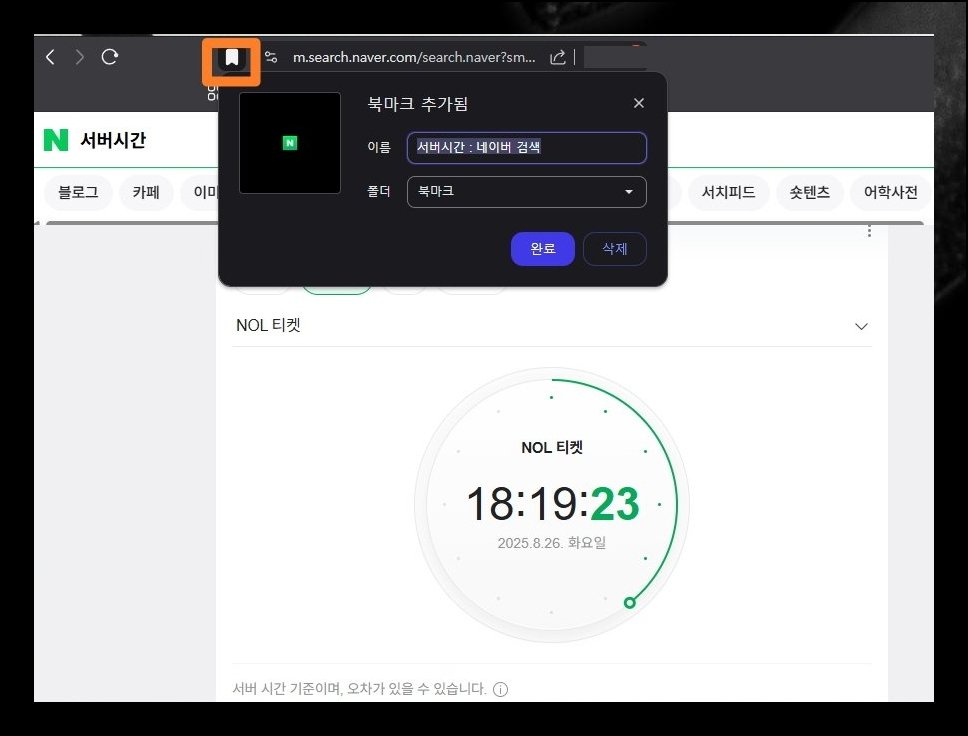Click the URL text m.search.naver.com
968x736 pixels.
[x=414, y=57]
